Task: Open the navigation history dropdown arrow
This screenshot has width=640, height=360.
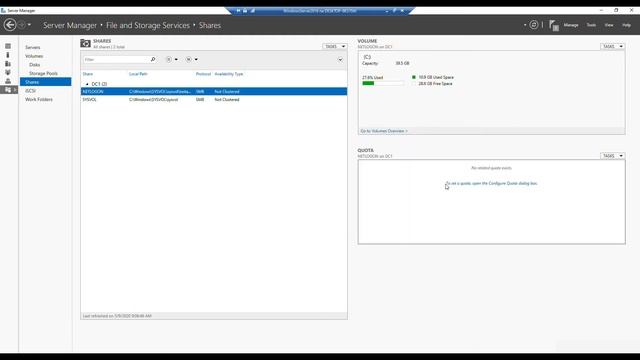Action: coord(29,25)
